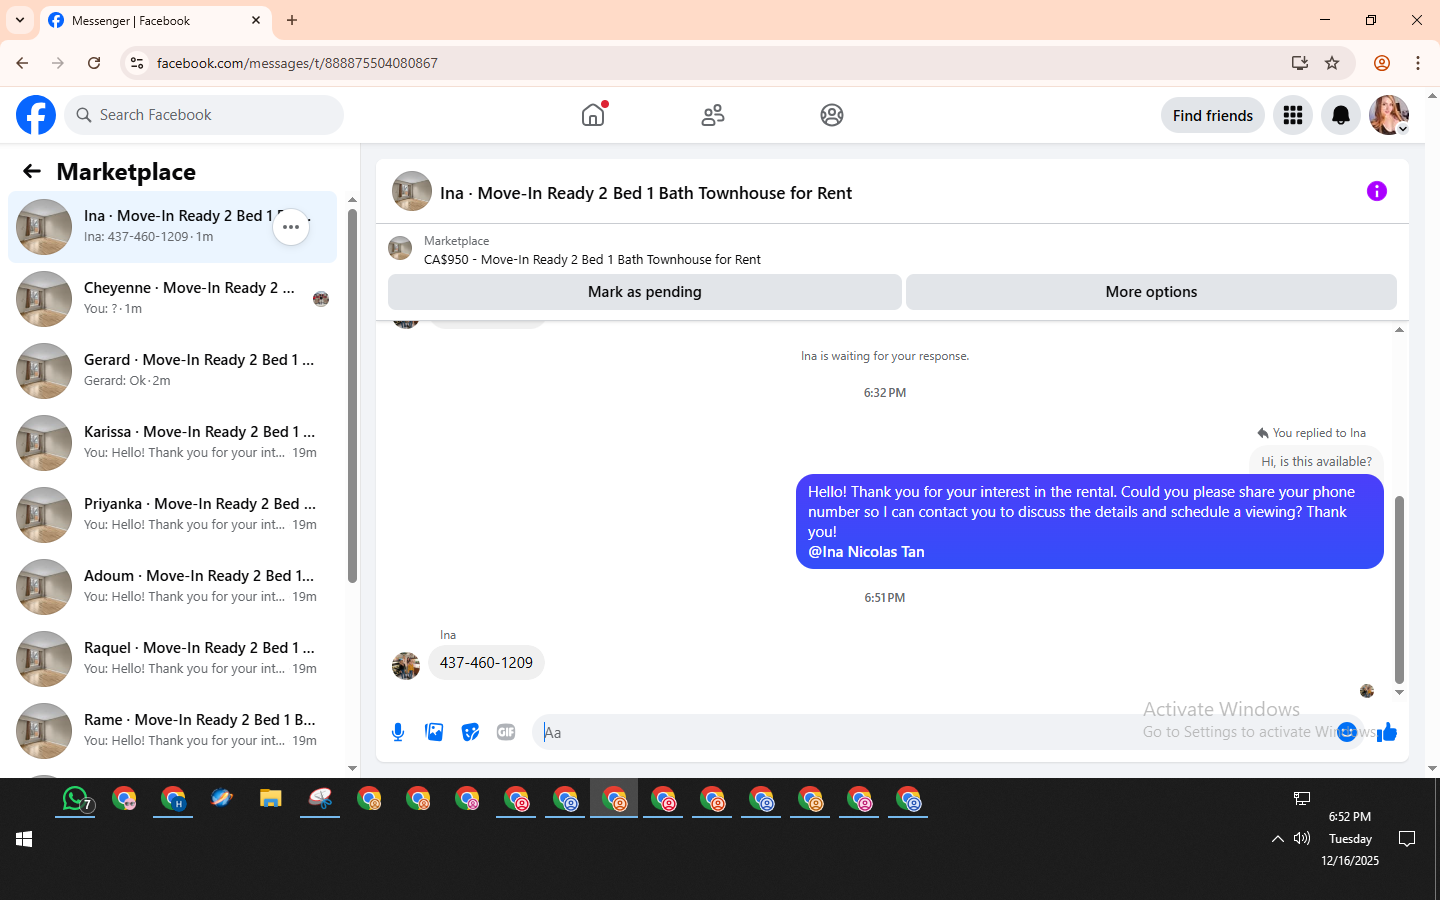Open the Priyanka conversation
The height and width of the screenshot is (900, 1440).
(x=172, y=515)
